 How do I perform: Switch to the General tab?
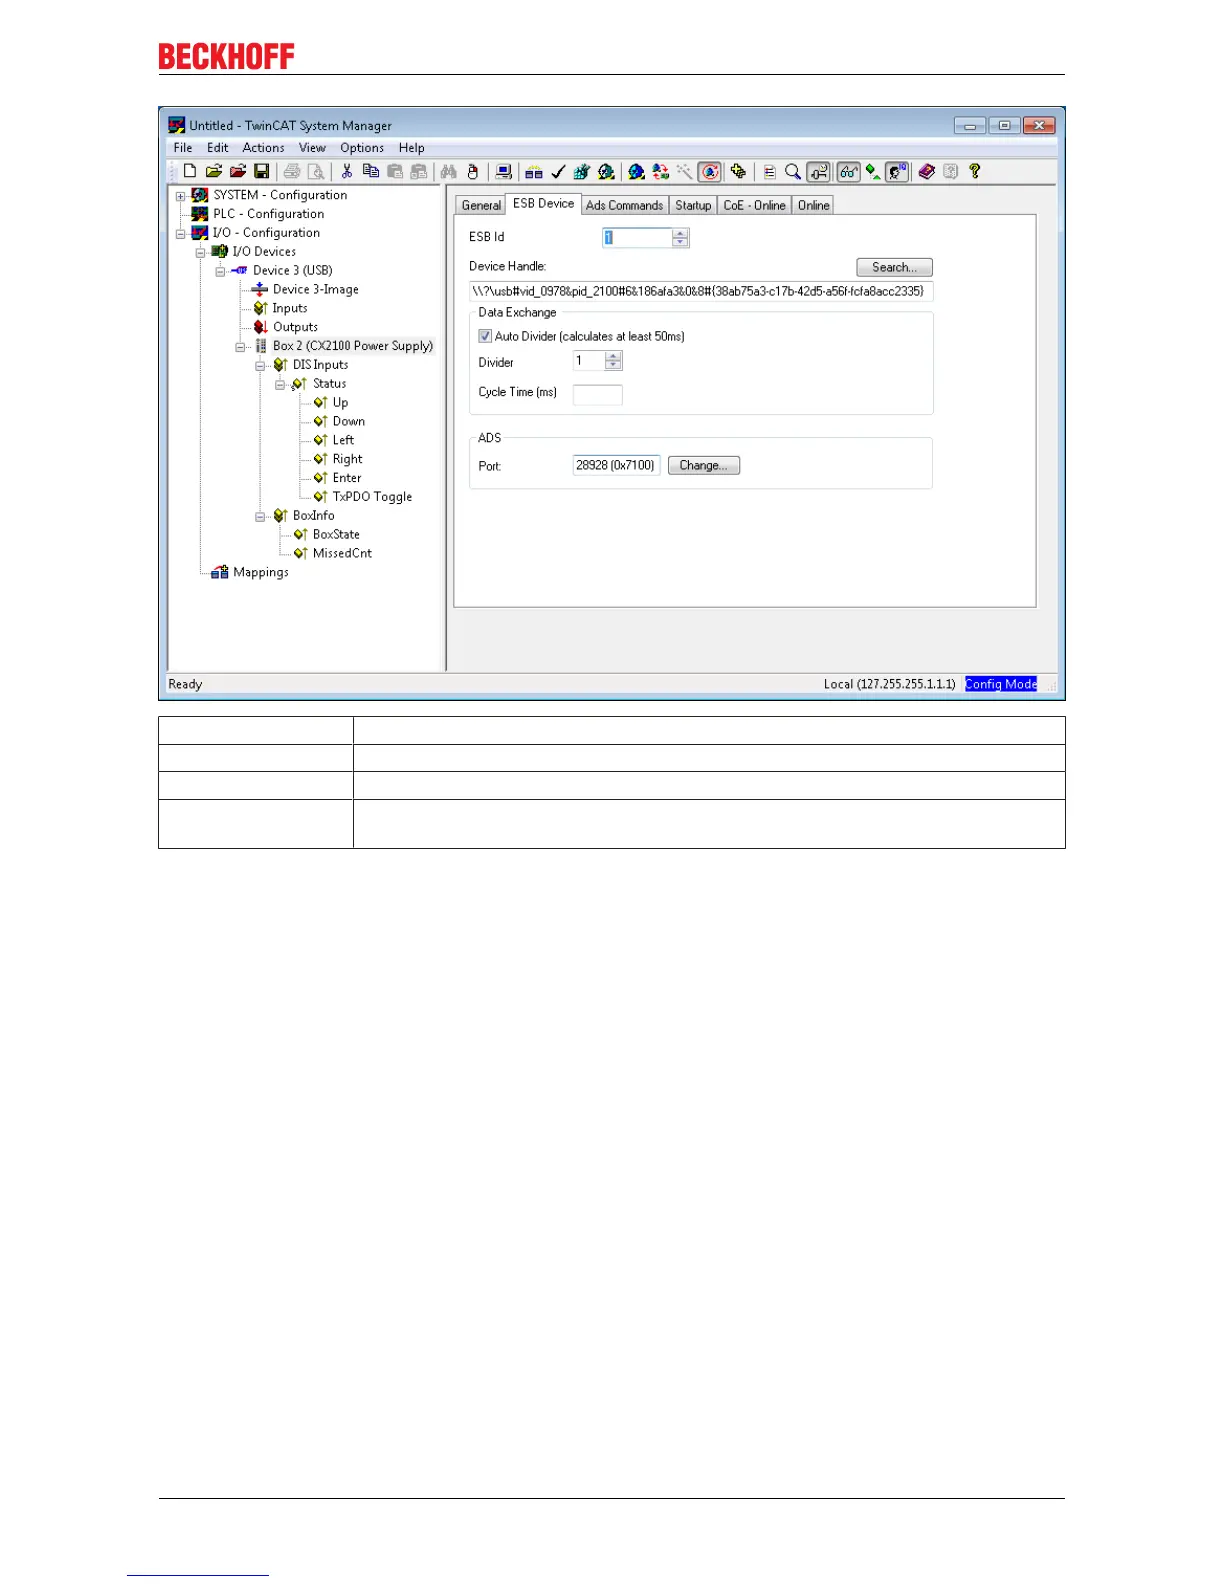coord(481,205)
